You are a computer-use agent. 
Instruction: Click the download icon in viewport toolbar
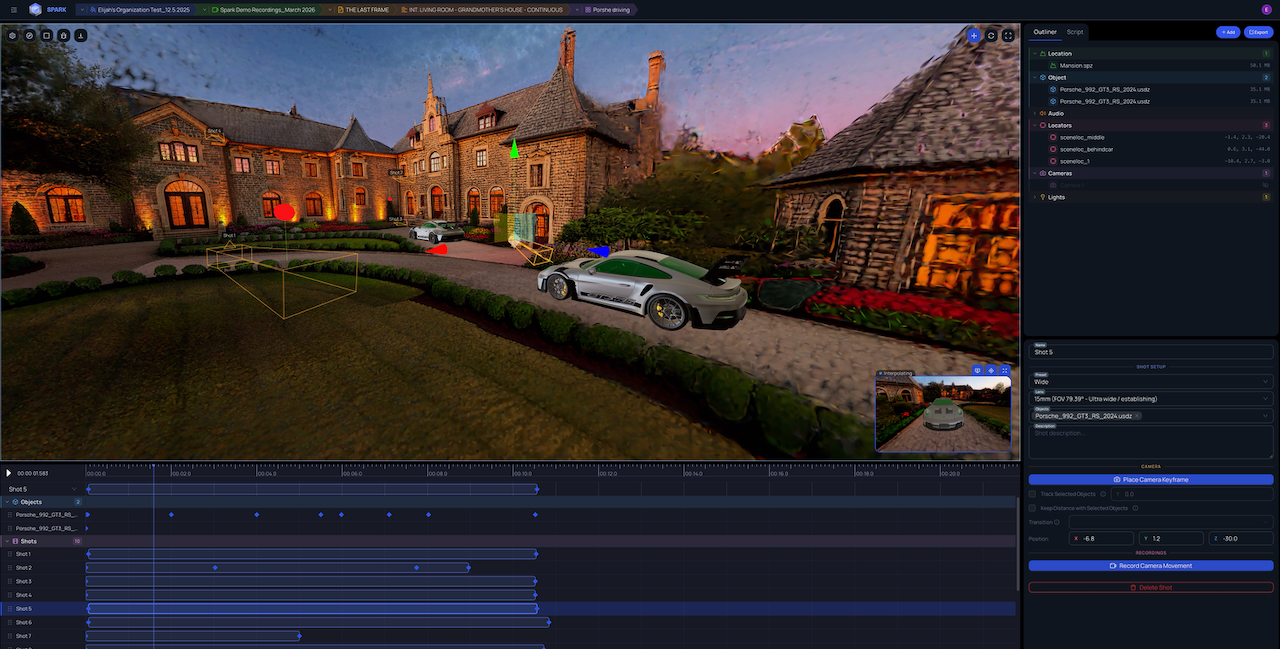[x=80, y=35]
